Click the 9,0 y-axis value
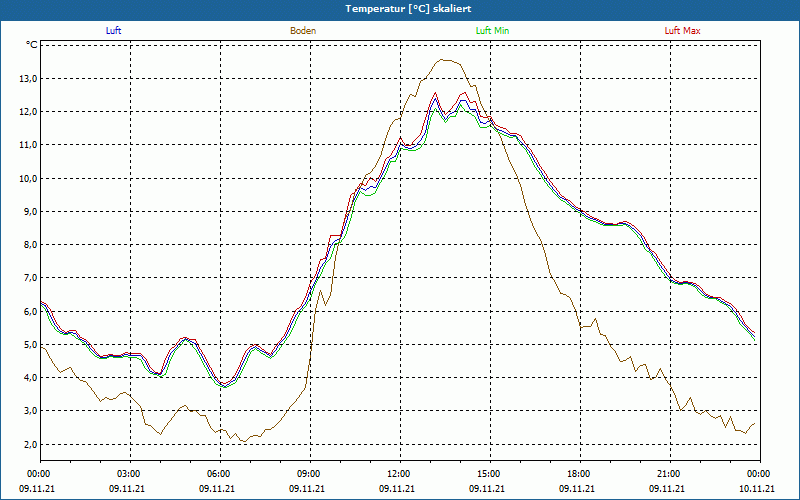This screenshot has height=500, width=800. point(31,212)
